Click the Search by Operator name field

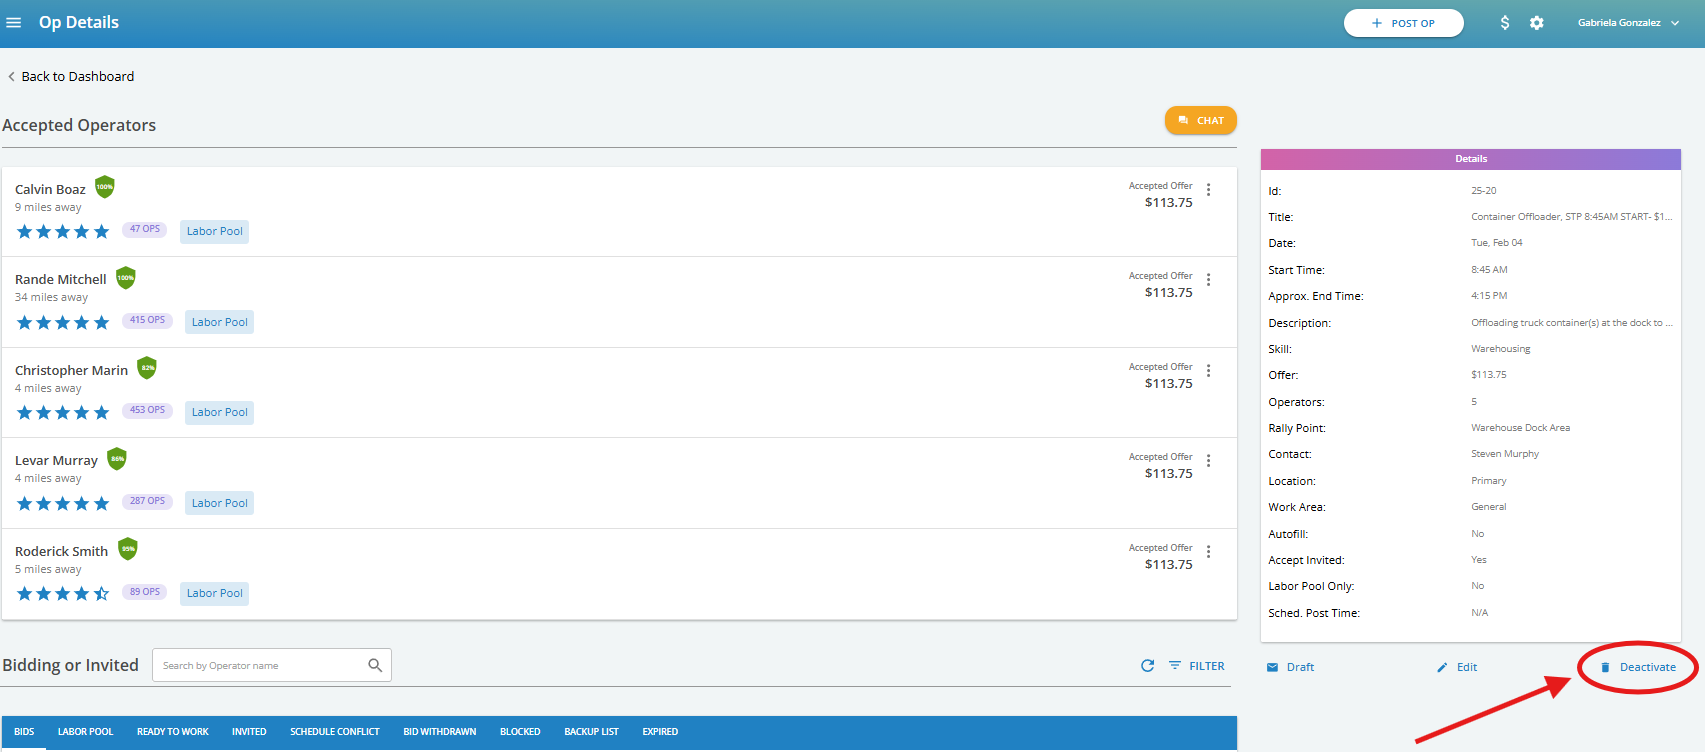(272, 665)
